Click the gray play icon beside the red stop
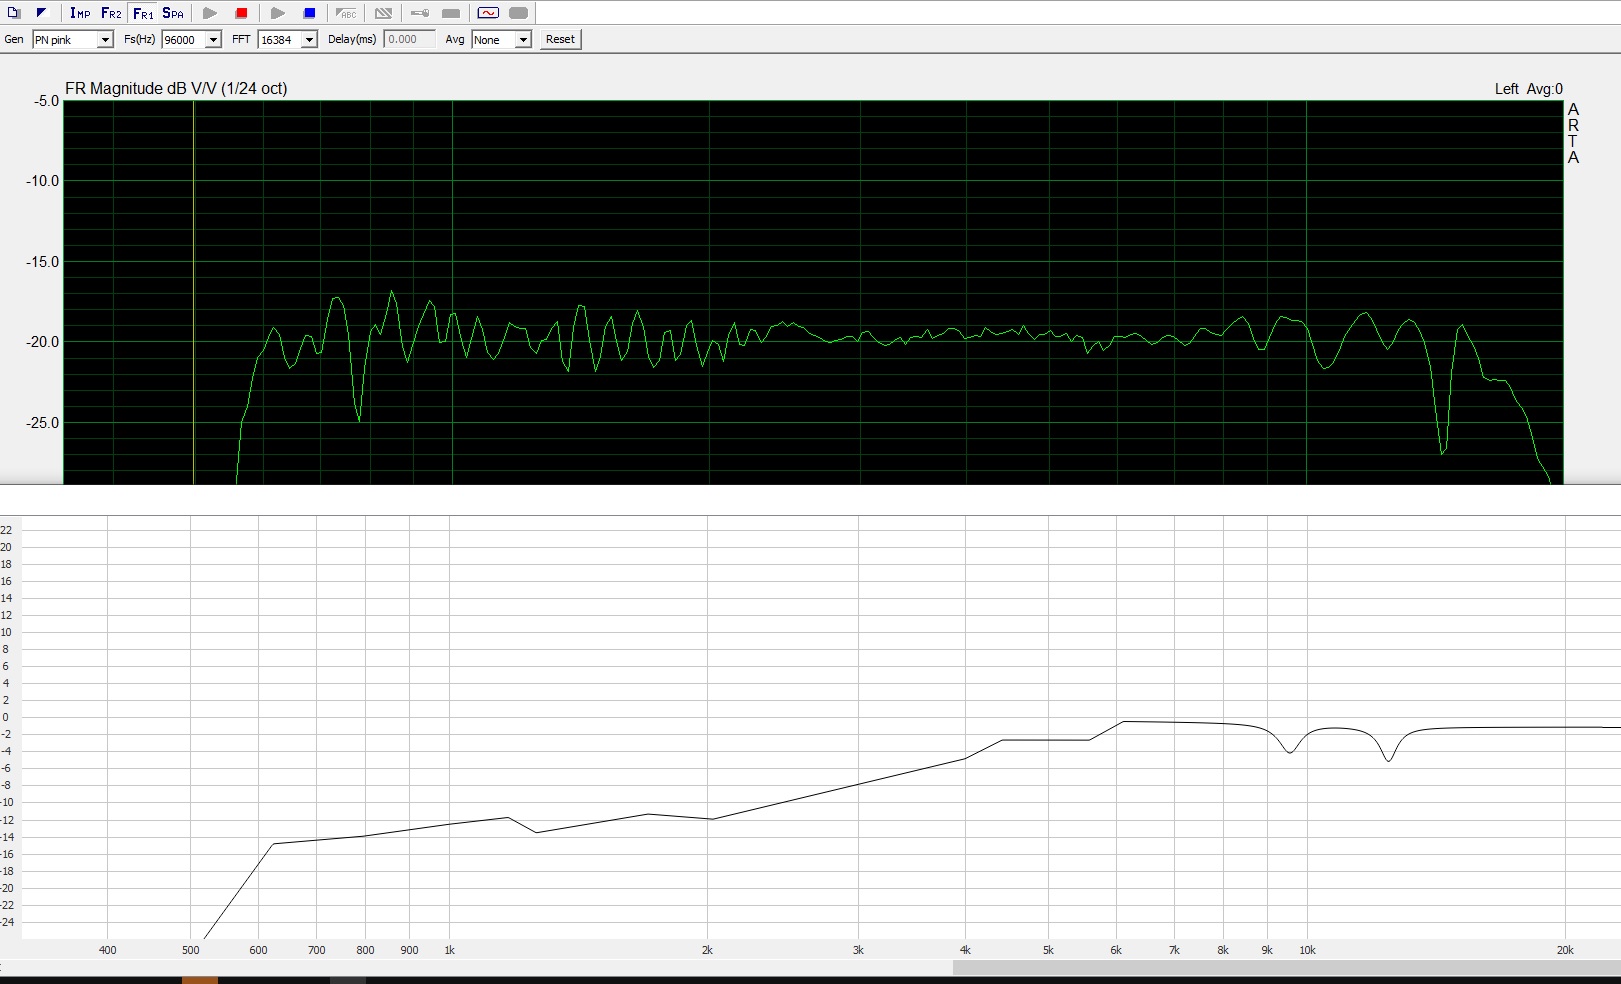1621x984 pixels. (x=210, y=13)
